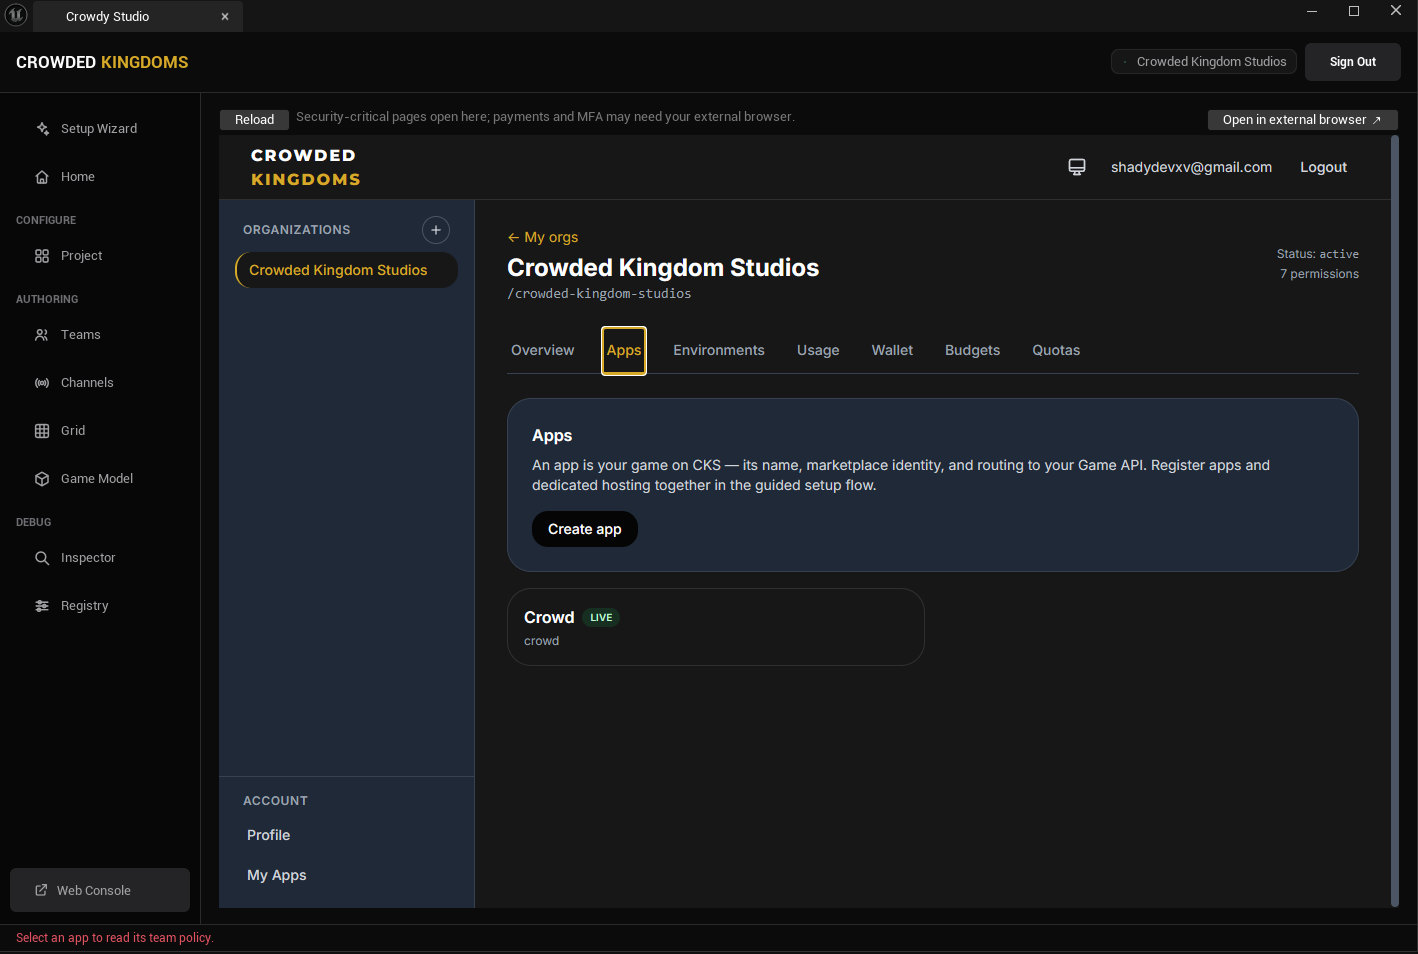The width and height of the screenshot is (1418, 954).
Task: Switch to the Quotas tab
Action: (x=1056, y=350)
